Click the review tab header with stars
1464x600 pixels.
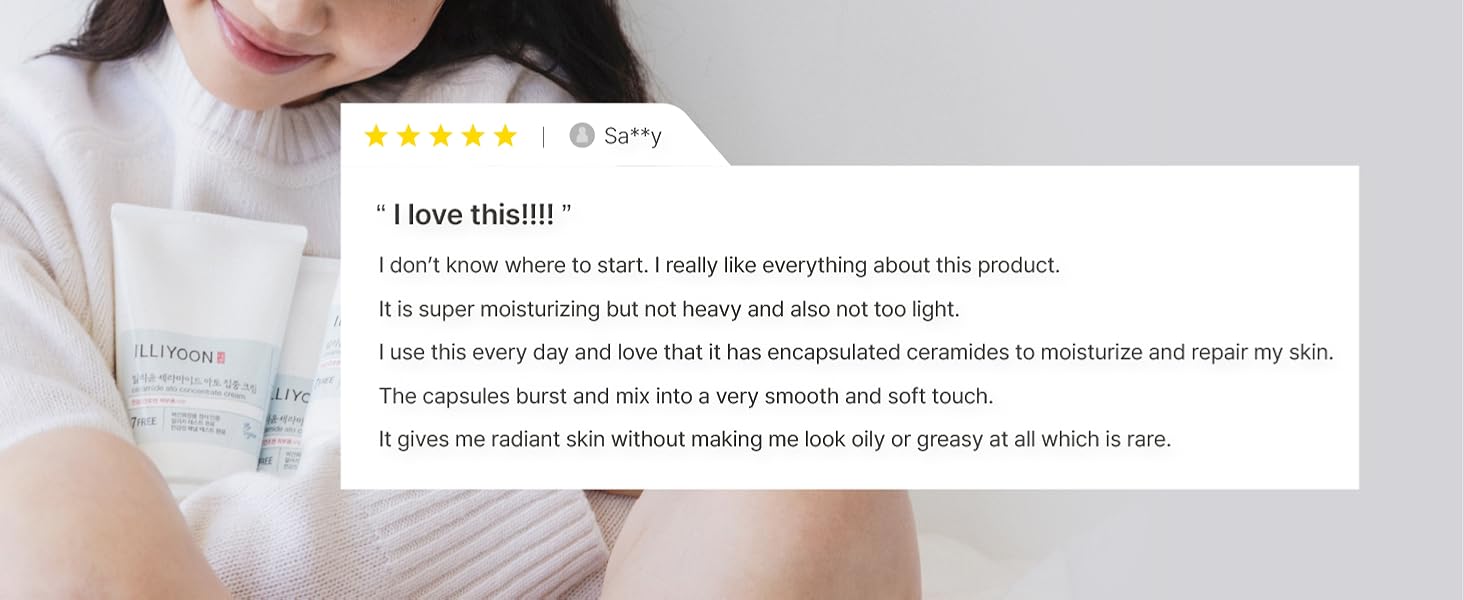point(535,135)
